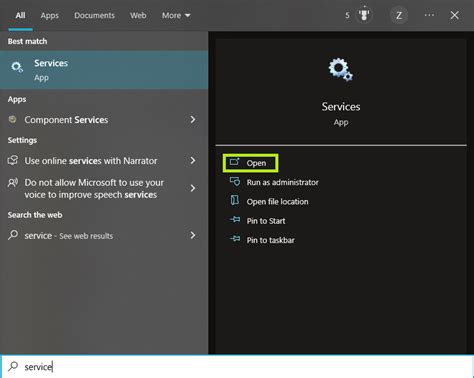Screen dimensions: 474x378
Task: Click the Settings section heading
Action: [22, 140]
